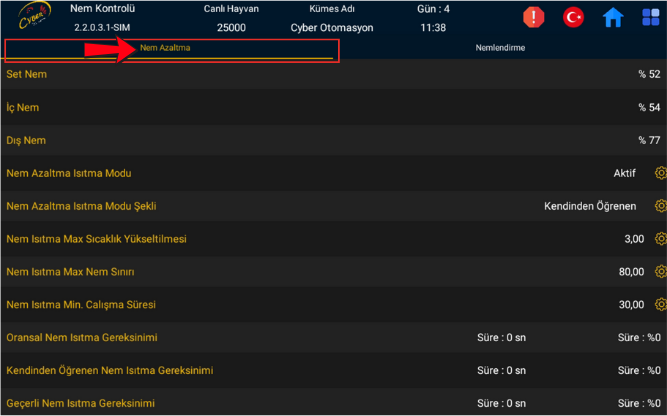Screen dimensions: 667x416
Task: Select the Nem Azaltma tab
Action: coord(166,48)
